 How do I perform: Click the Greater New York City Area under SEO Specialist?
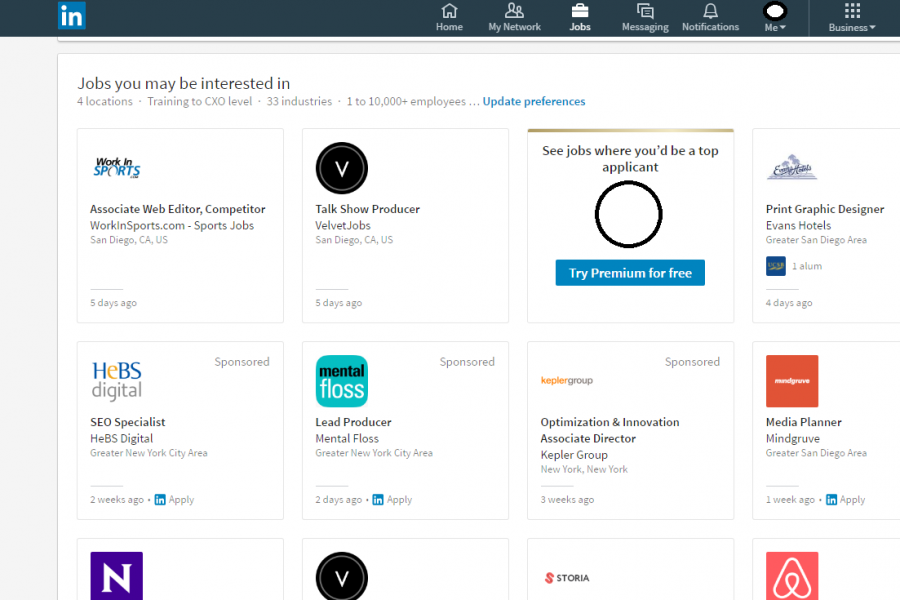click(149, 453)
